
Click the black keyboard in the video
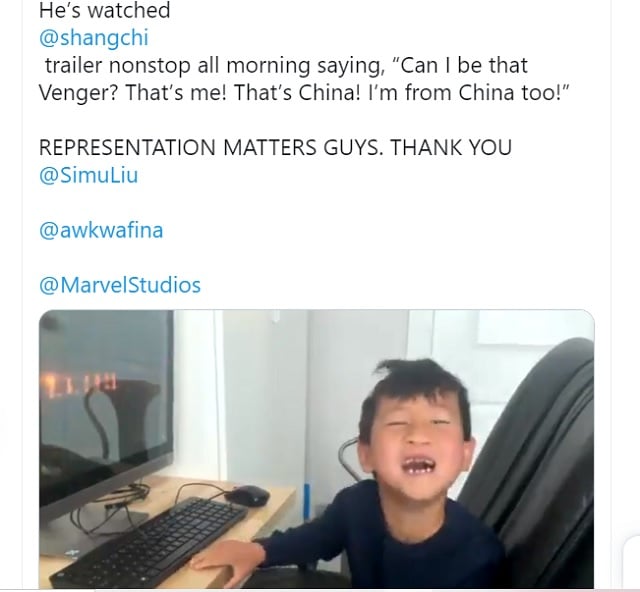pyautogui.click(x=151, y=543)
